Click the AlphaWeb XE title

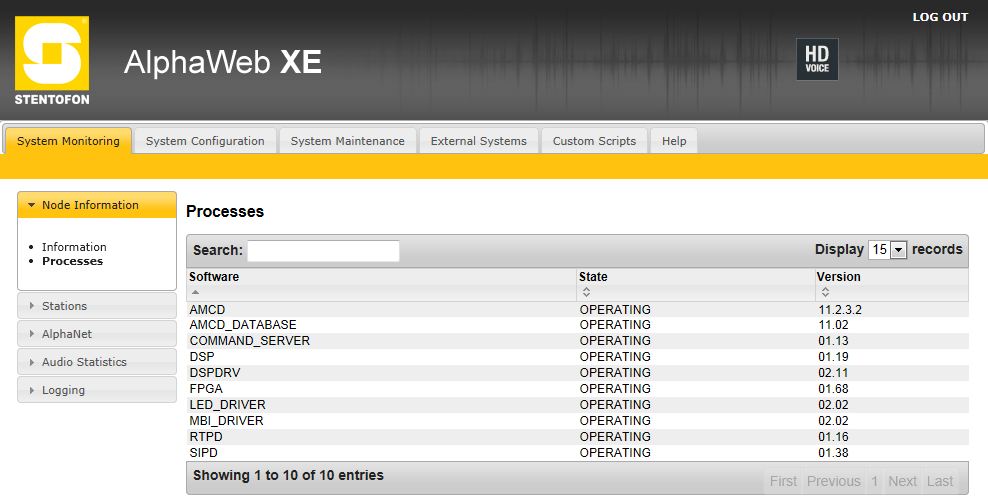222,62
